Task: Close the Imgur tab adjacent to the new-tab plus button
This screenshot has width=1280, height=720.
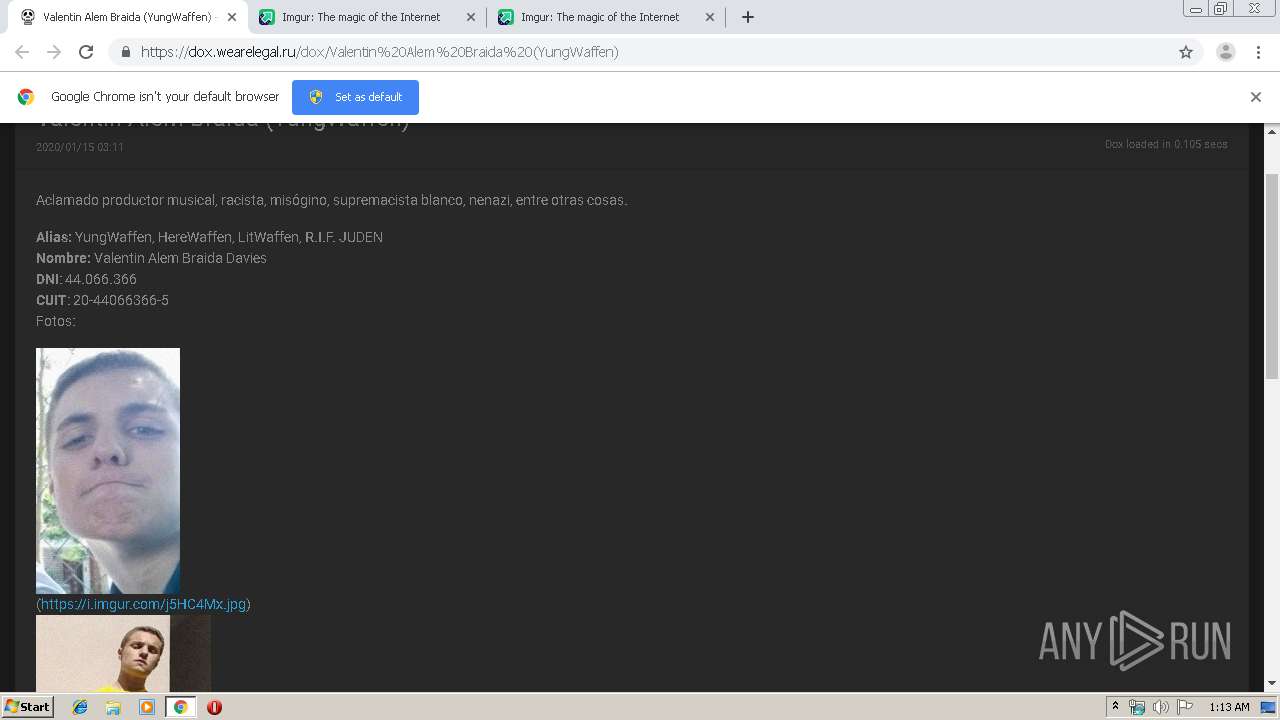Action: tap(710, 17)
